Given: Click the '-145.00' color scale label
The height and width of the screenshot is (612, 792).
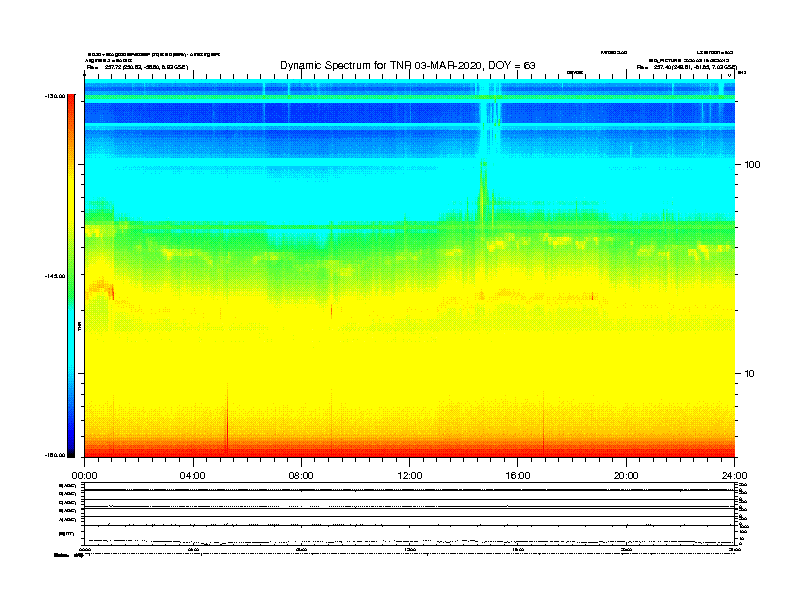Looking at the screenshot, I should pos(55,276).
